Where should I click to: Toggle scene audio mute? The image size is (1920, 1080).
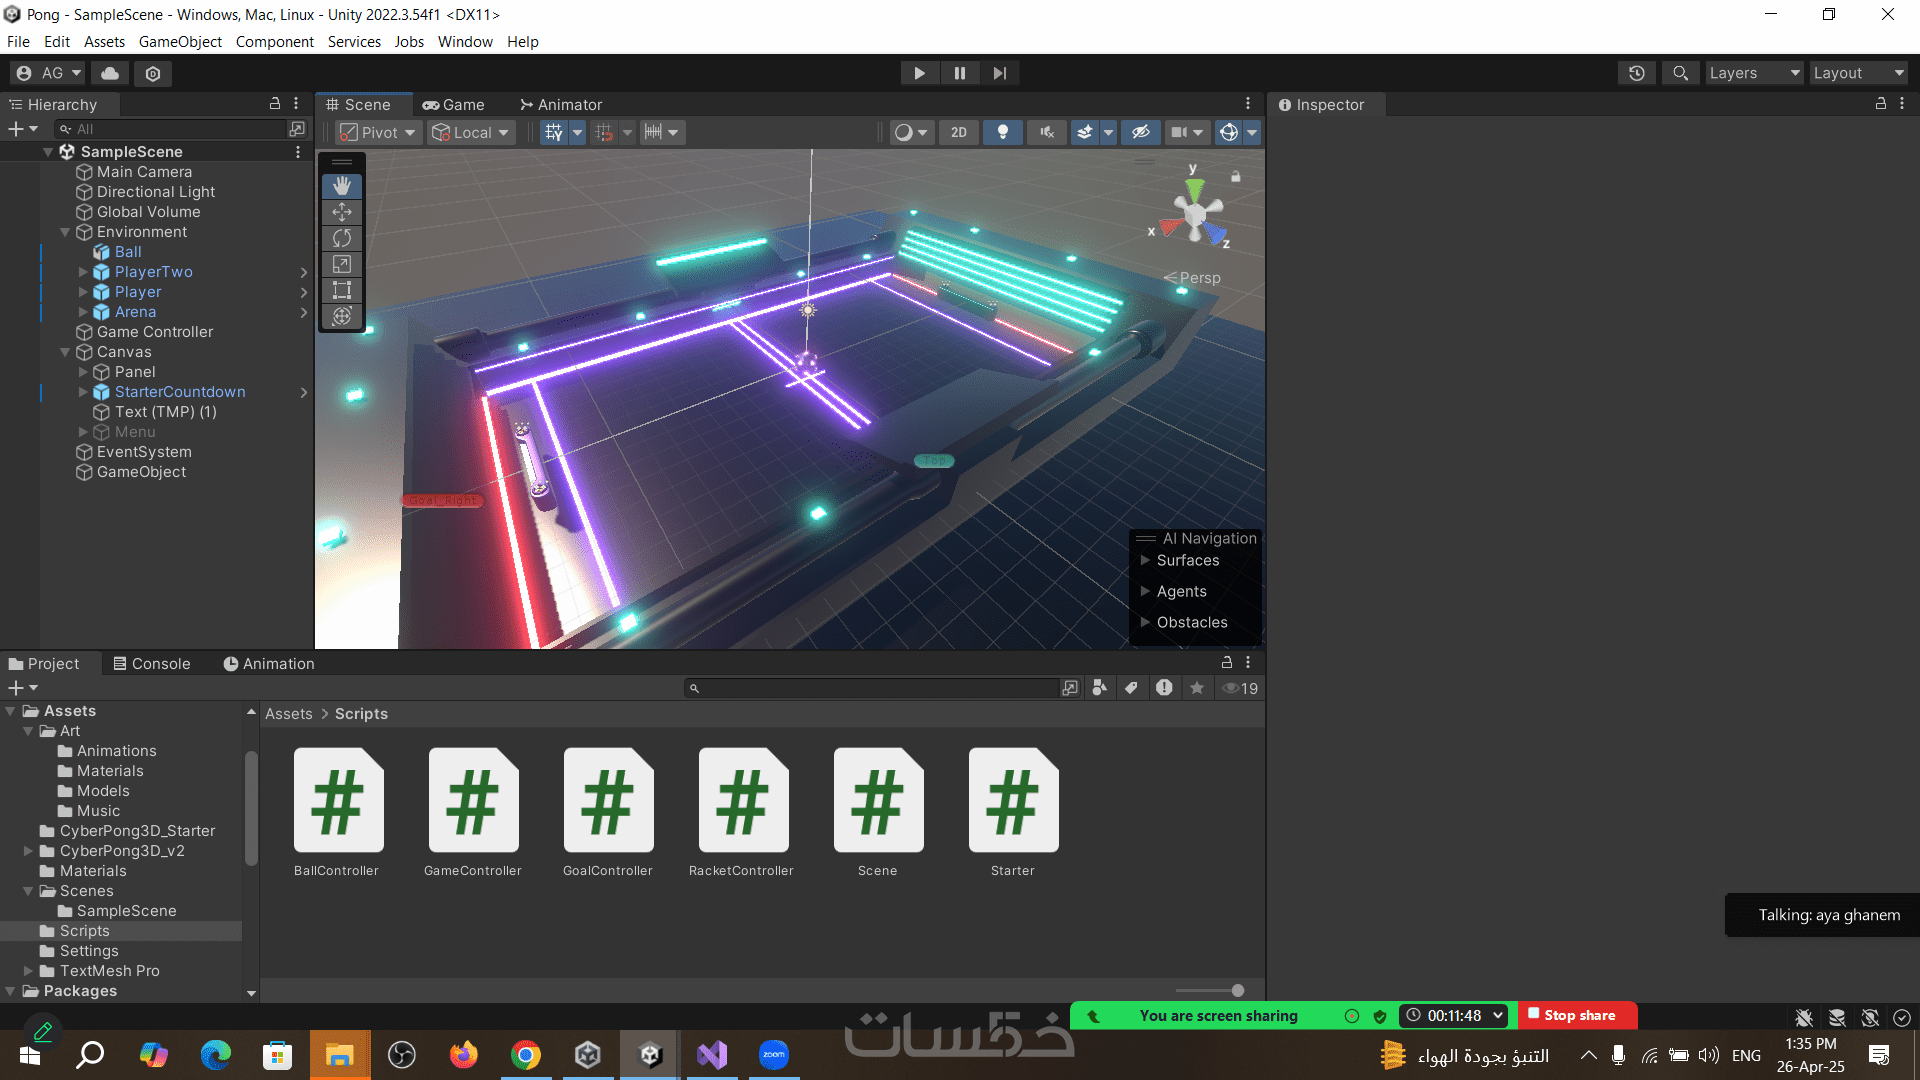pyautogui.click(x=1046, y=132)
